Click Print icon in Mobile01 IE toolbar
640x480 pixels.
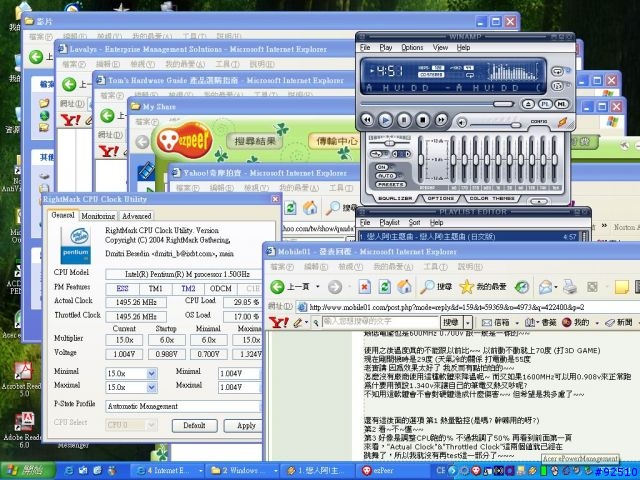point(569,287)
